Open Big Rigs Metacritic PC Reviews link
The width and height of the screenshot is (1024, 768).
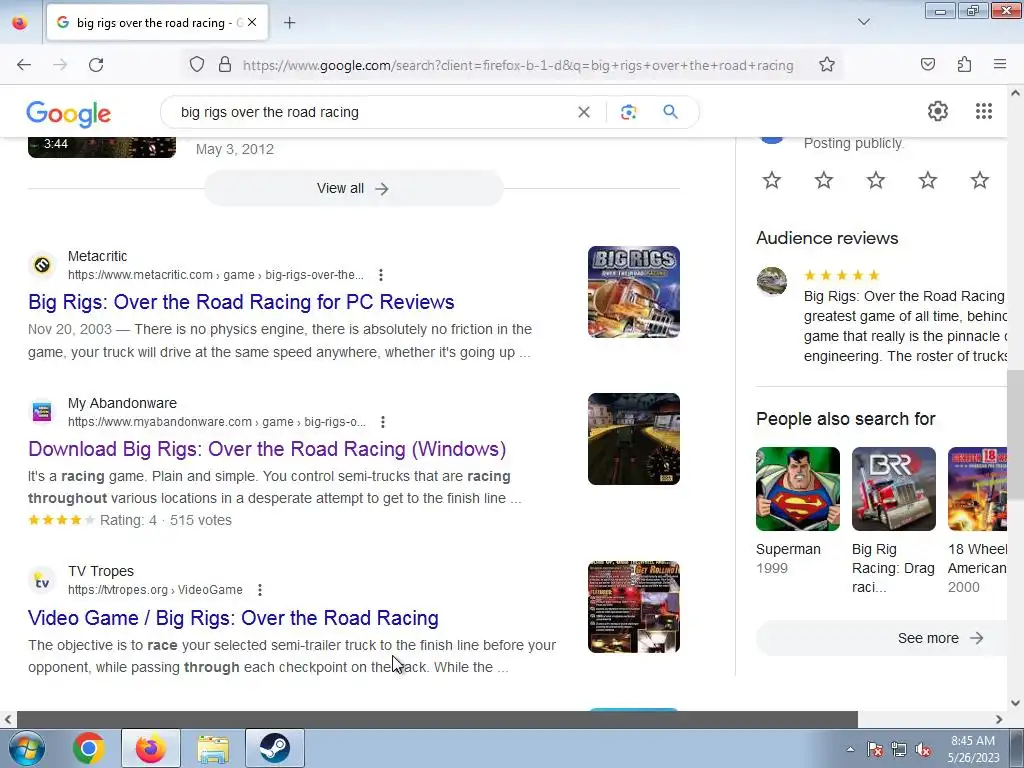[241, 302]
